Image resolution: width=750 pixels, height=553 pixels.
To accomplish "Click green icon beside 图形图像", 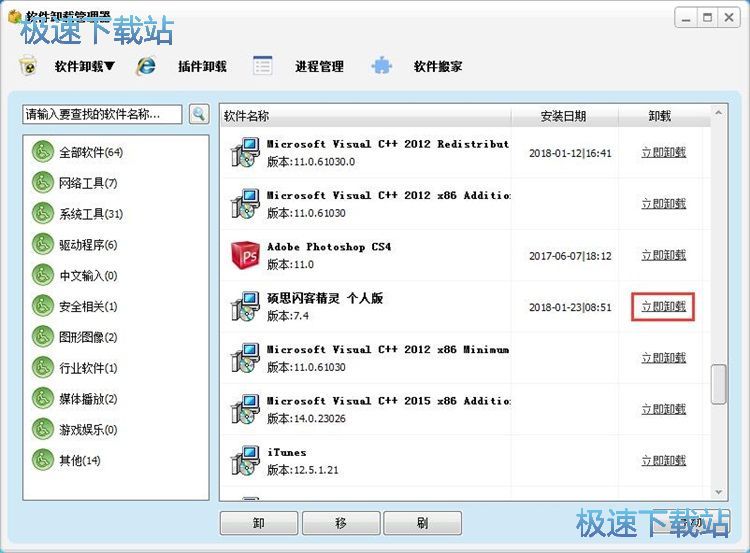I will (43, 337).
